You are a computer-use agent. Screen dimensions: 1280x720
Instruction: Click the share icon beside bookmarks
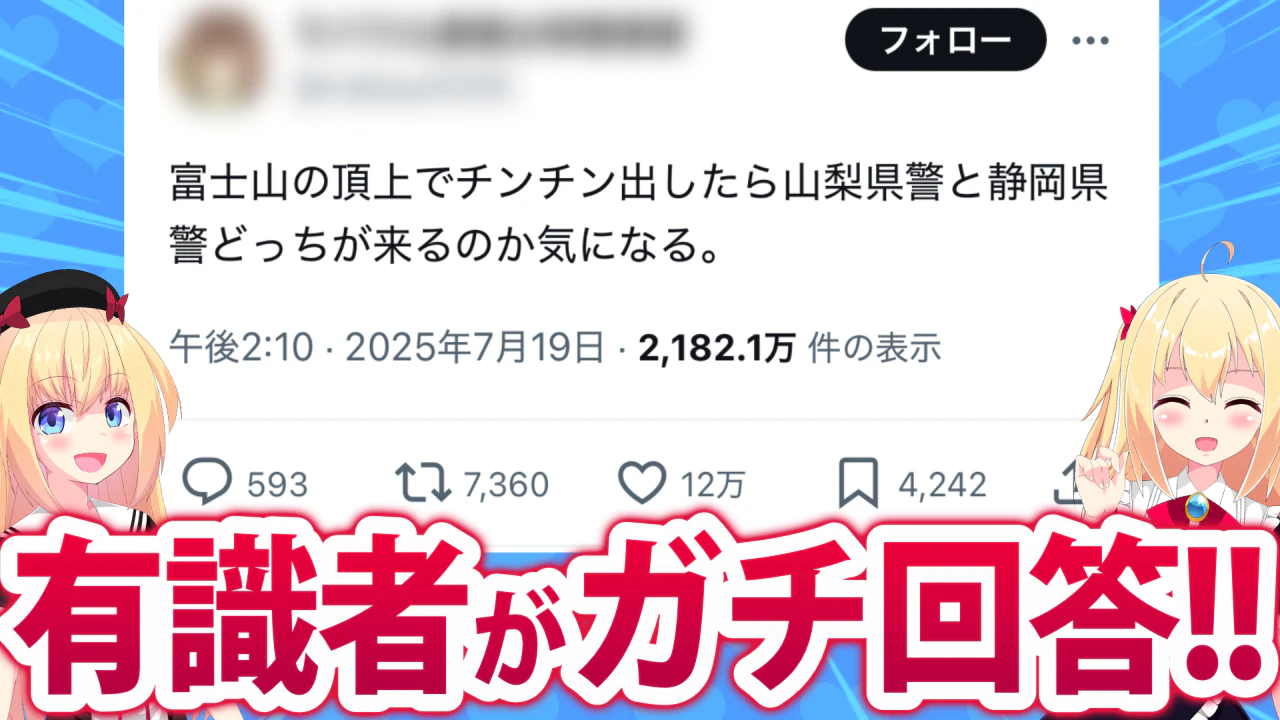coord(1070,485)
